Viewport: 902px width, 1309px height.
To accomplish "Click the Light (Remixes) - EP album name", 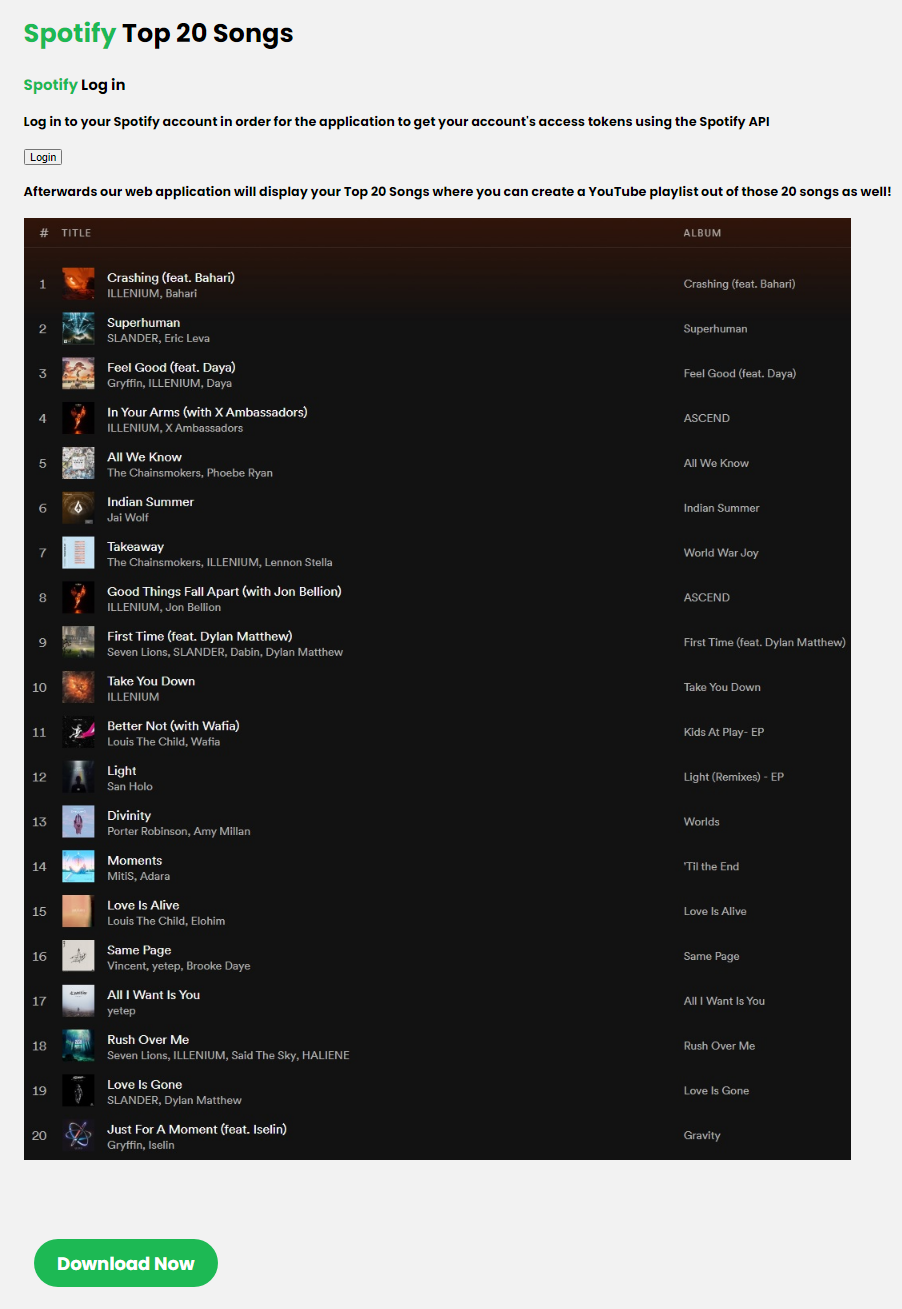I will tap(734, 777).
